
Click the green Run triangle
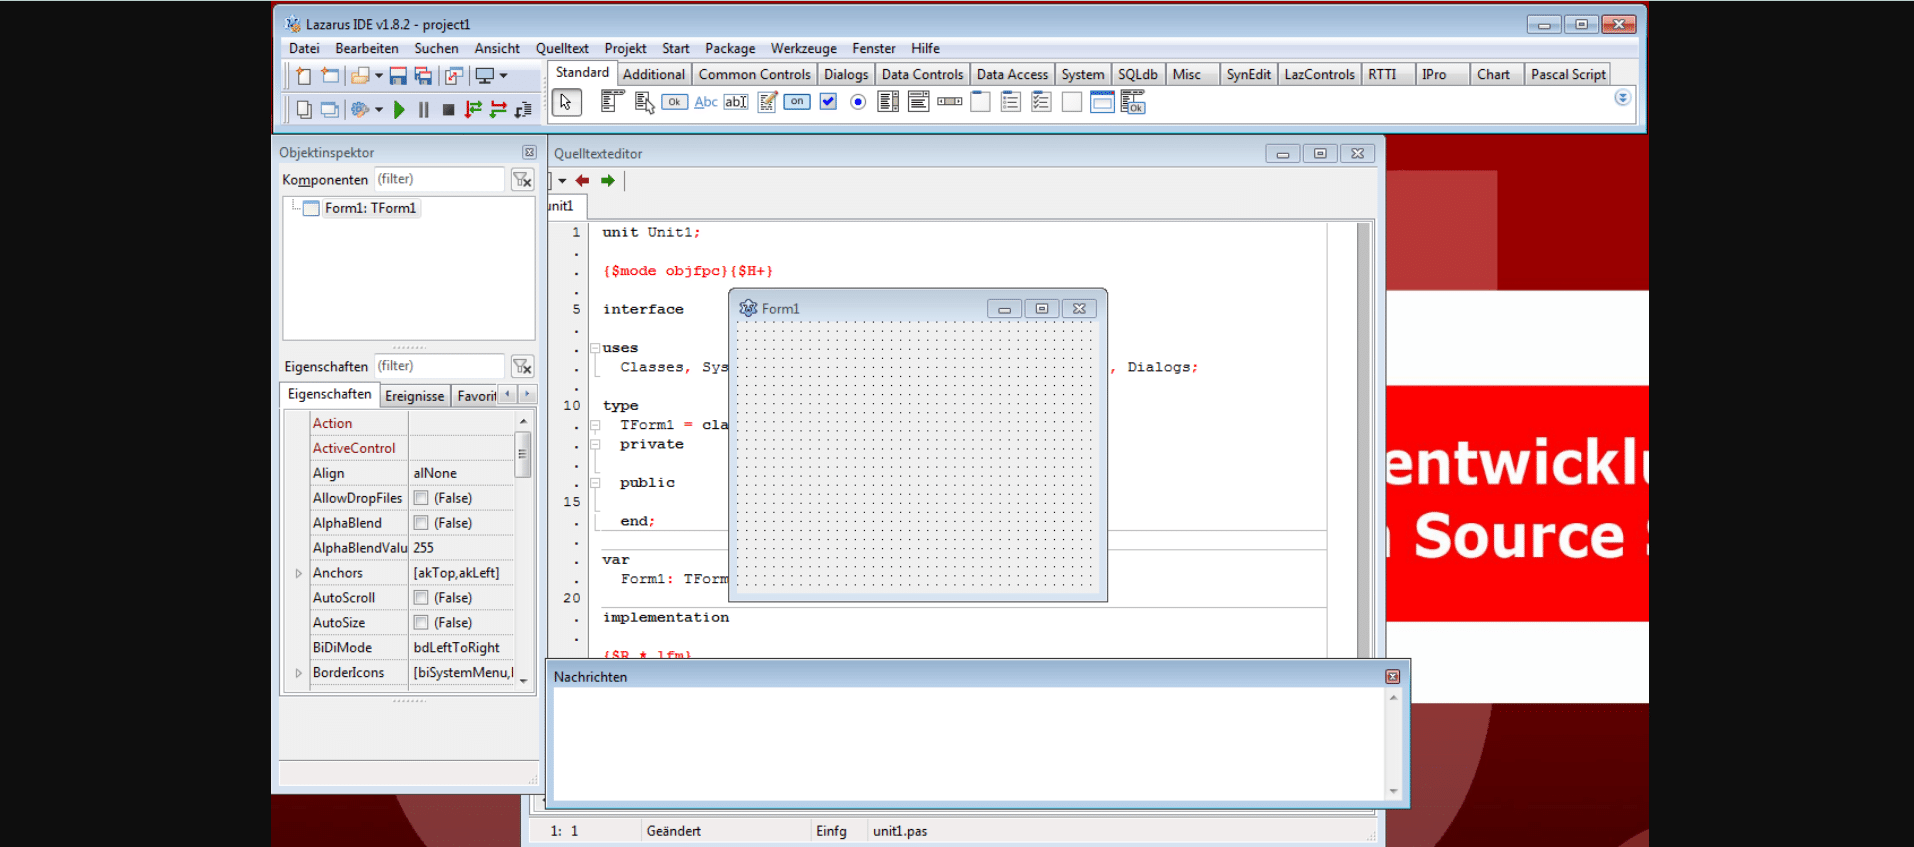(399, 110)
